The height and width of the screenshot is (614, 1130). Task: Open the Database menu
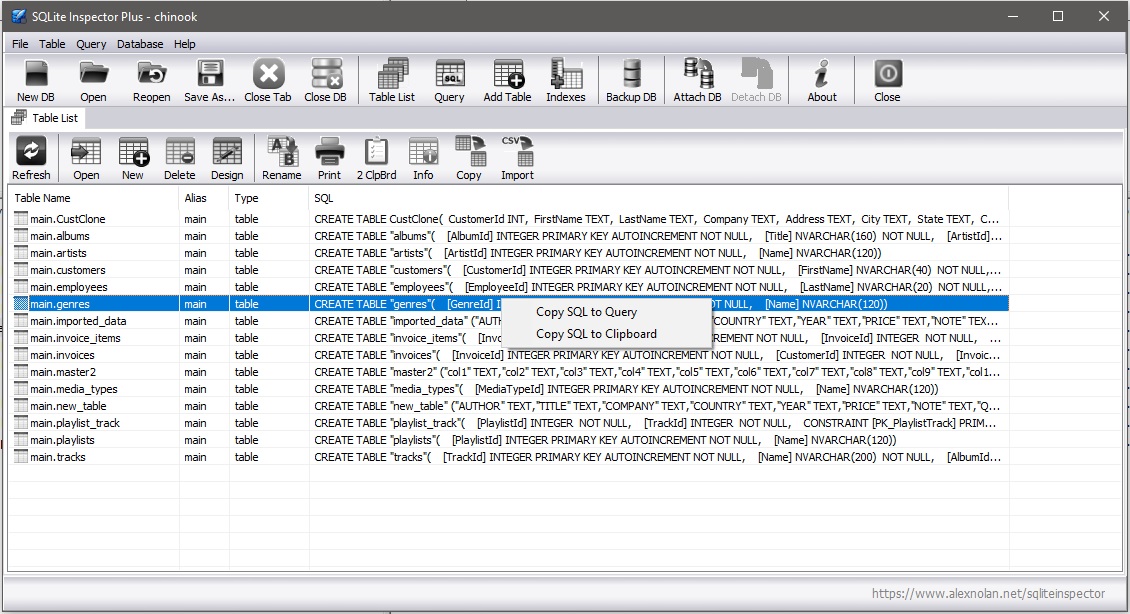click(140, 44)
